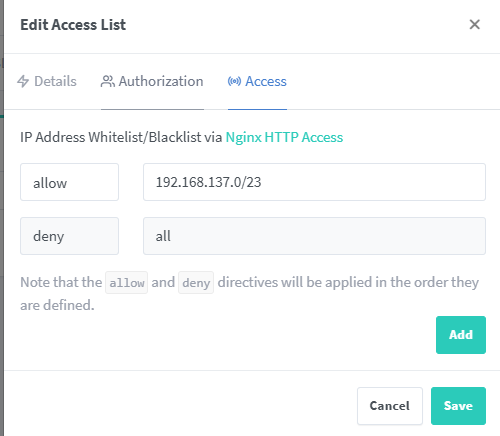Save the access list changes
500x436 pixels.
pyautogui.click(x=458, y=406)
